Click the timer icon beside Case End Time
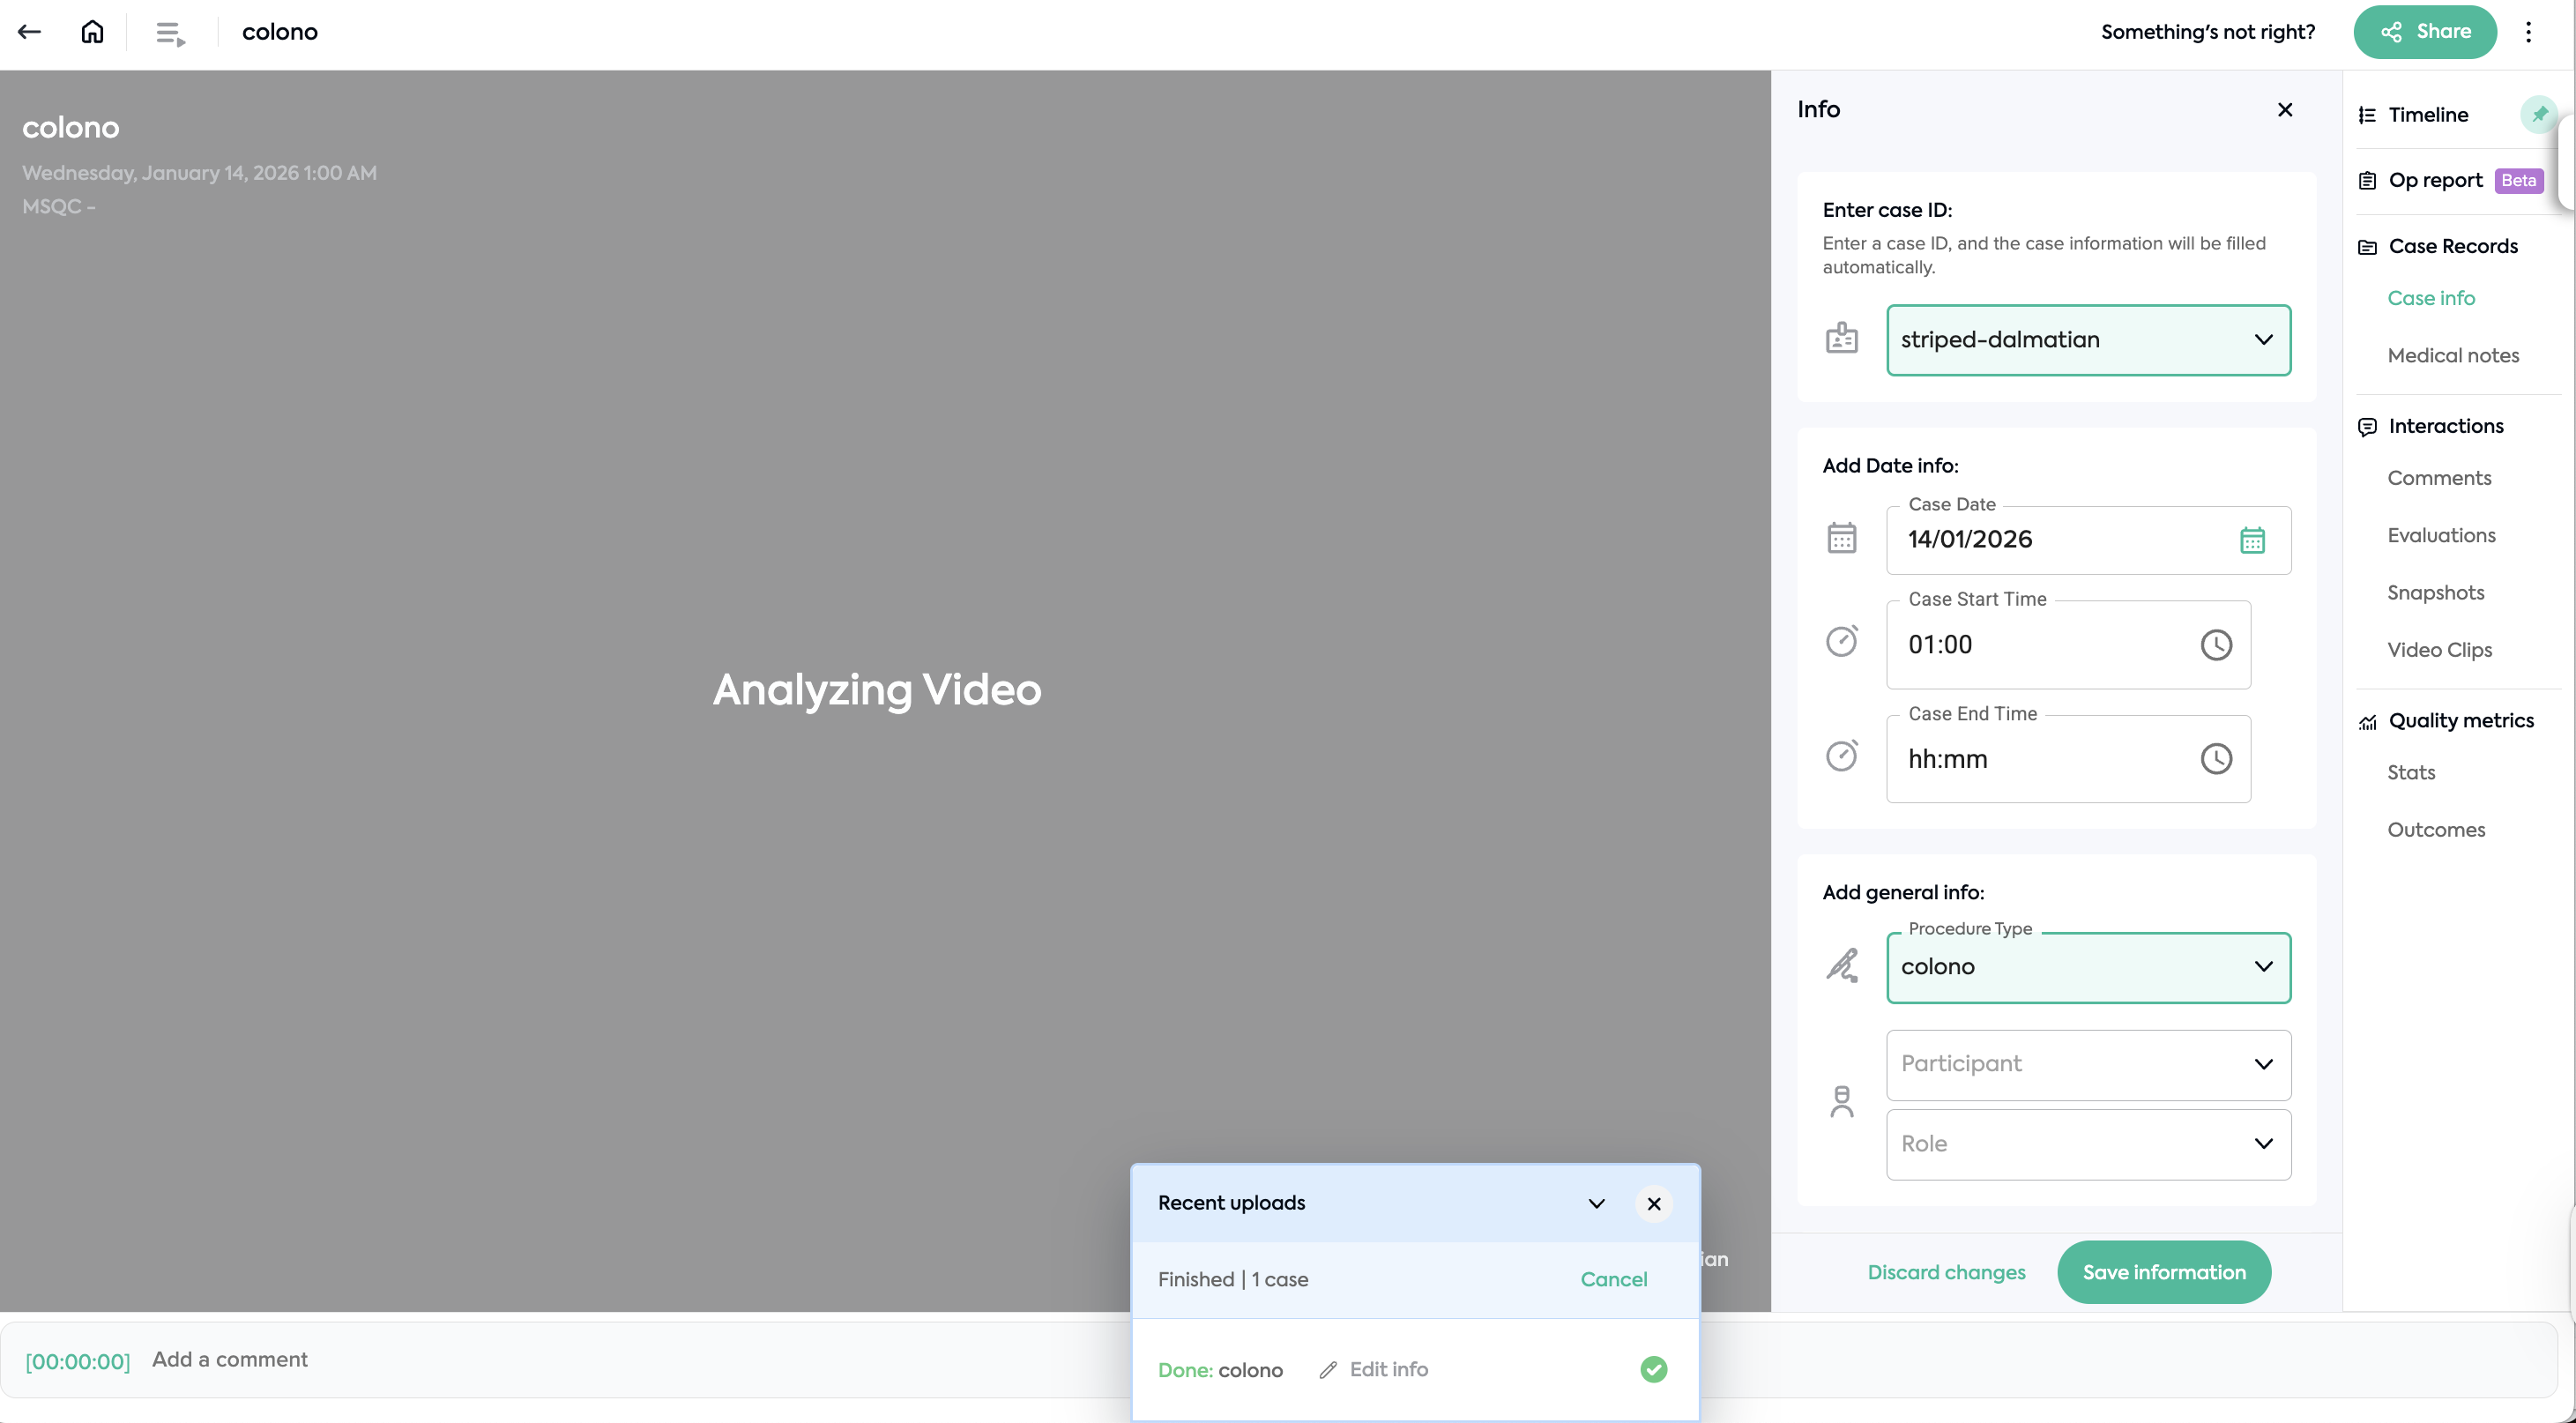The width and height of the screenshot is (2576, 1423). (x=1842, y=755)
